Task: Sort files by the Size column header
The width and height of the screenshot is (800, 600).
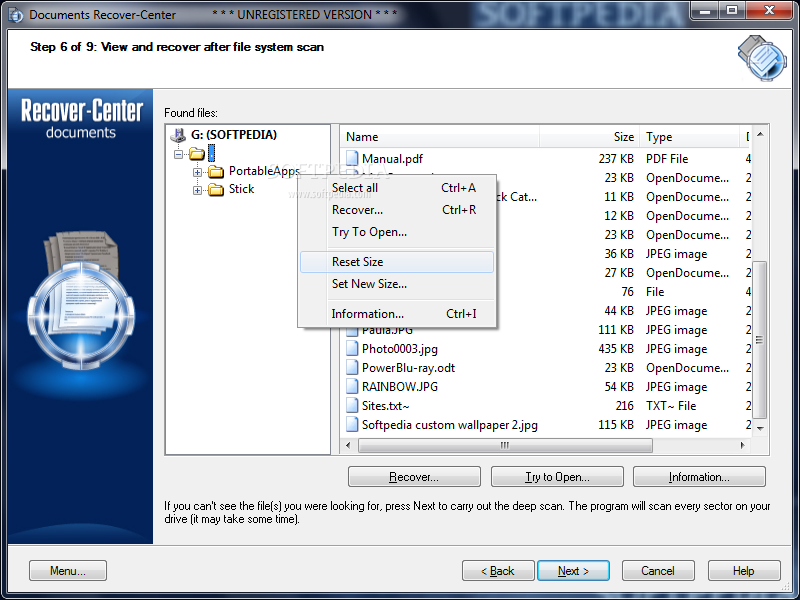Action: (x=589, y=137)
